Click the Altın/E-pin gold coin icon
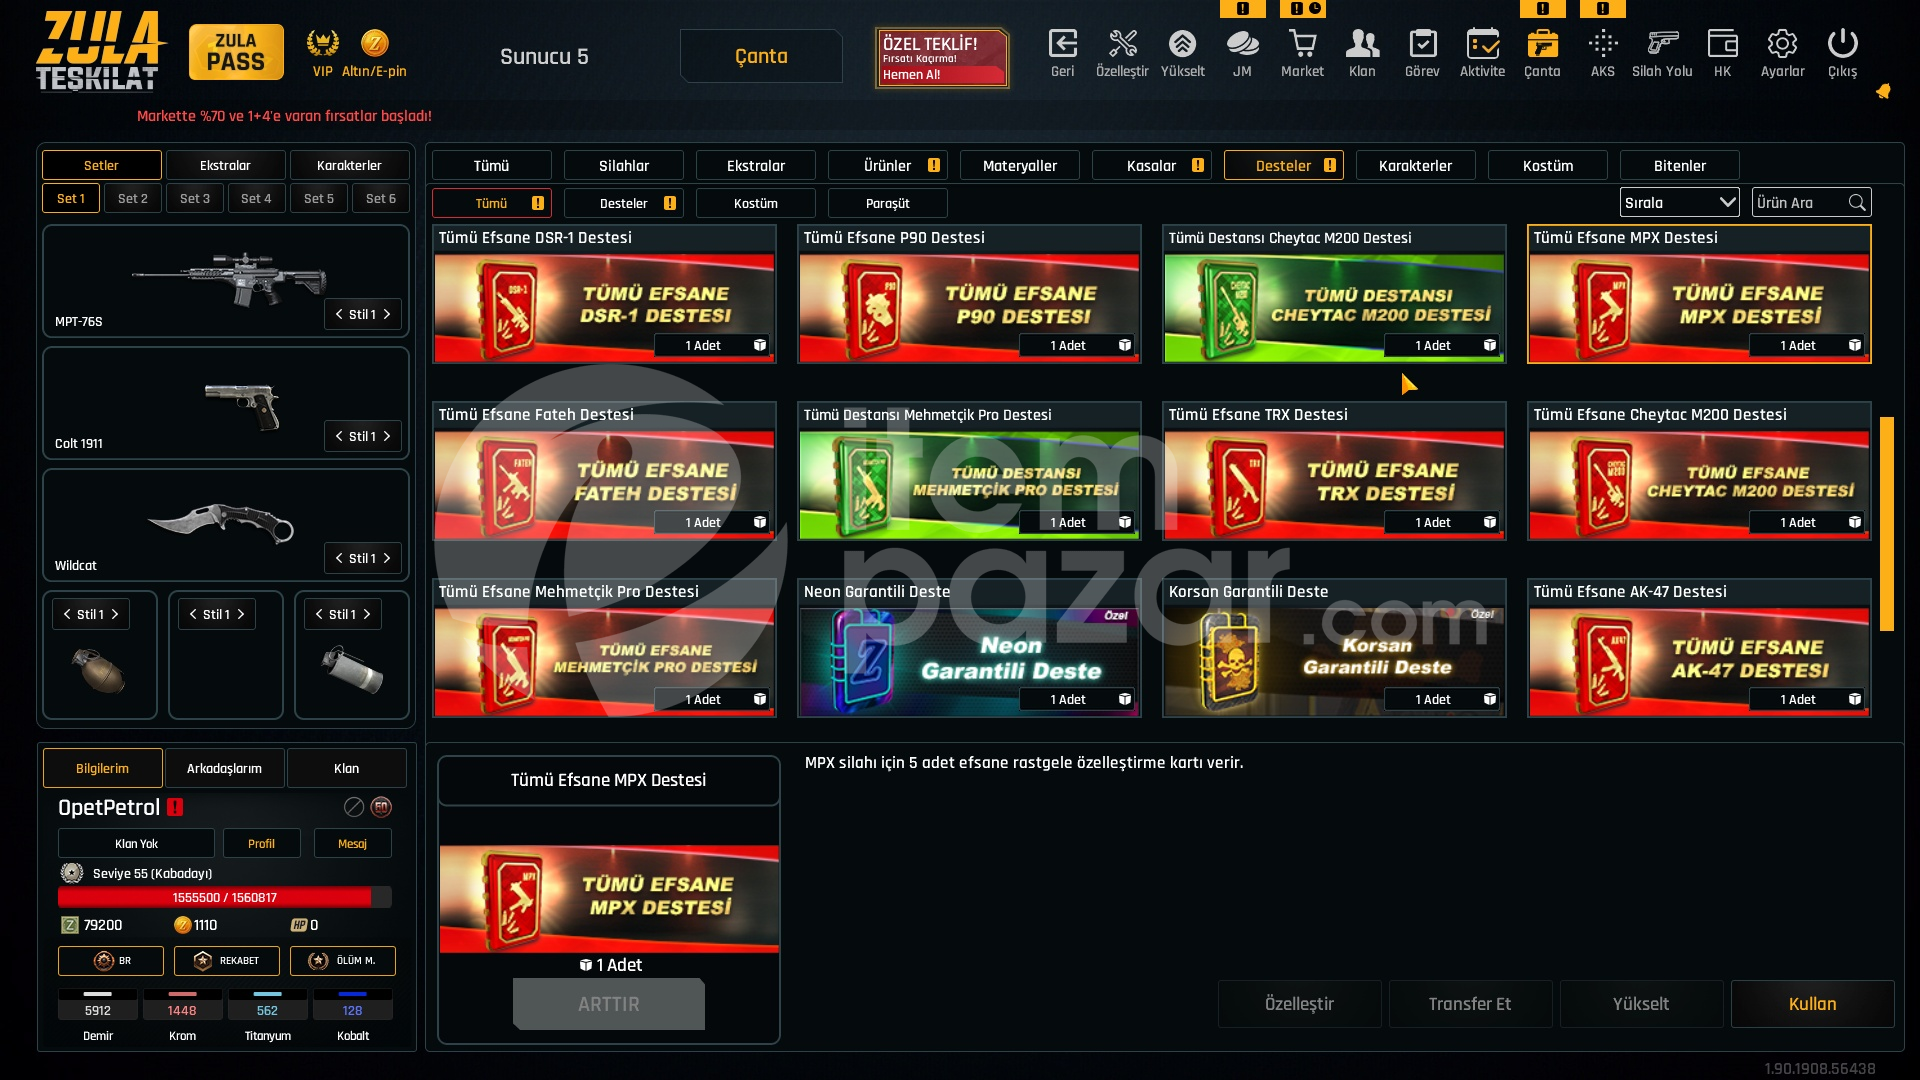Image resolution: width=1920 pixels, height=1080 pixels. (x=374, y=43)
